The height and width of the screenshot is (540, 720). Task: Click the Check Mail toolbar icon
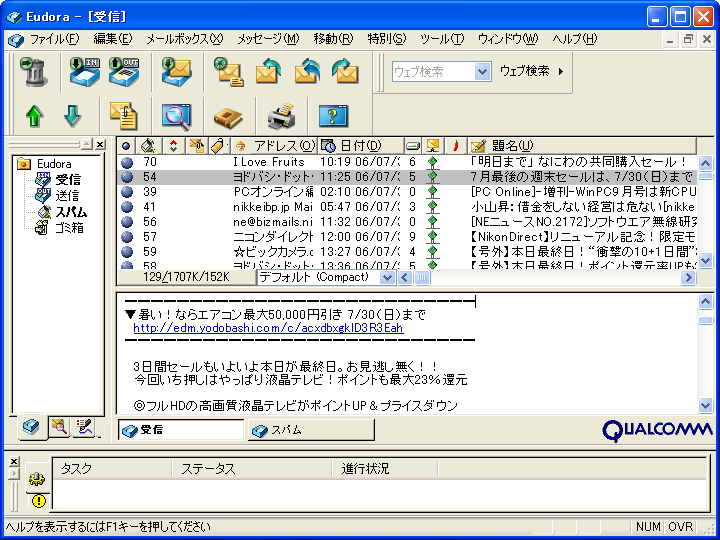point(177,72)
